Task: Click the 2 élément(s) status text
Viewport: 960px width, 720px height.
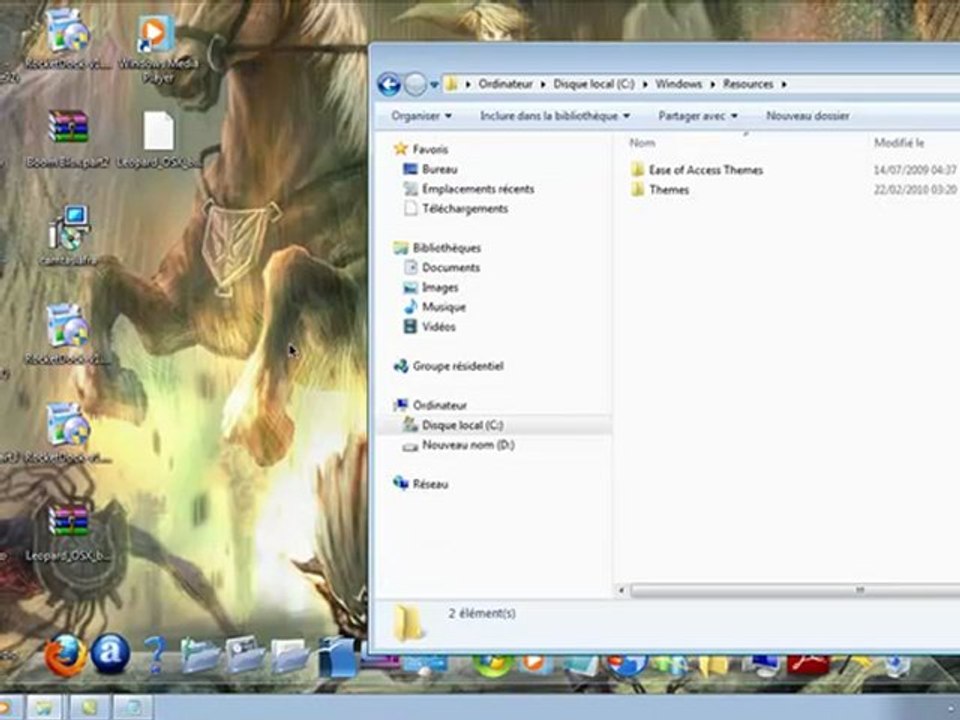Action: point(482,613)
